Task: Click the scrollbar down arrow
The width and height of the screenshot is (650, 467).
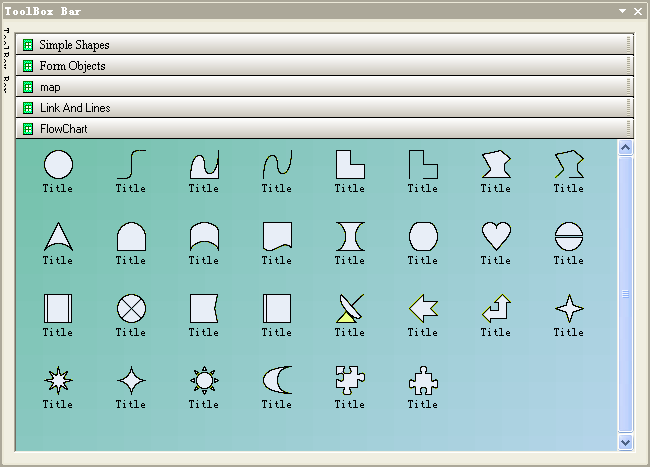Action: (x=626, y=442)
